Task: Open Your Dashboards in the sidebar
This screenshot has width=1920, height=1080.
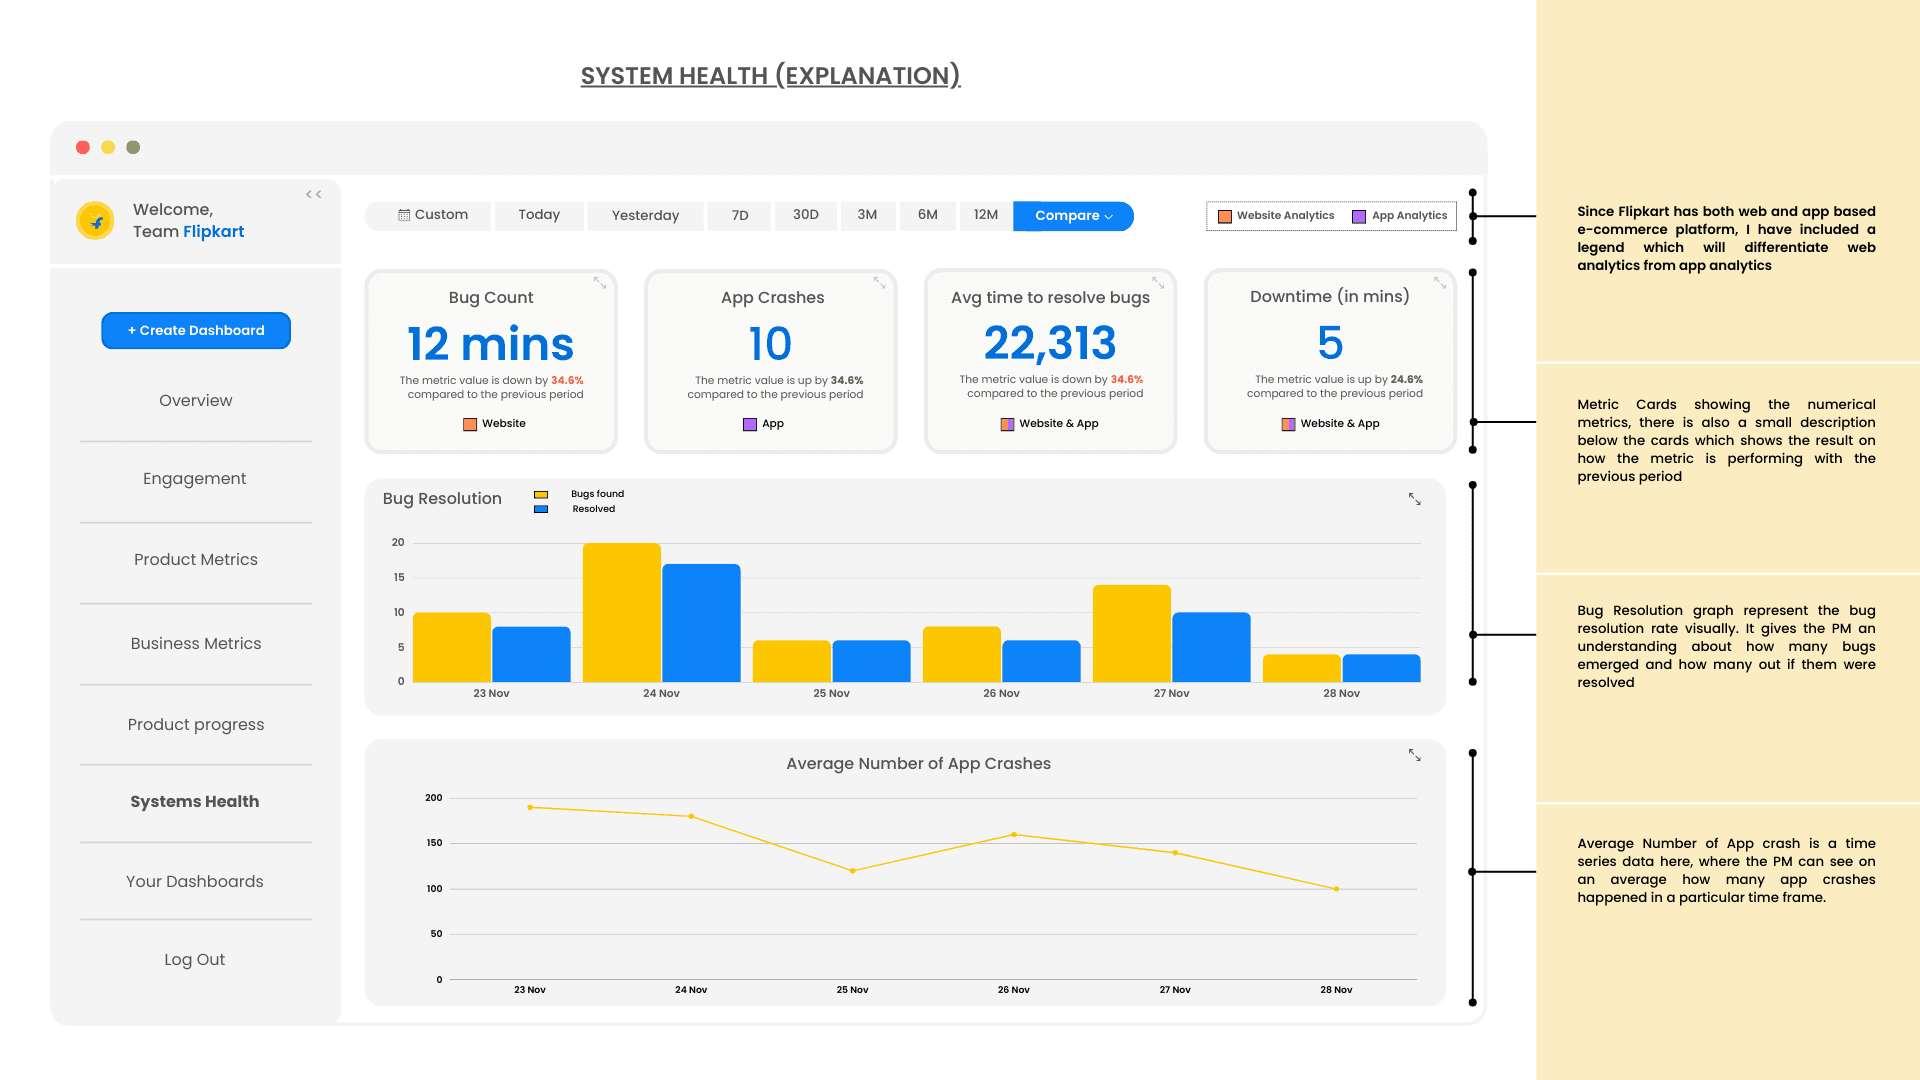Action: 195,882
